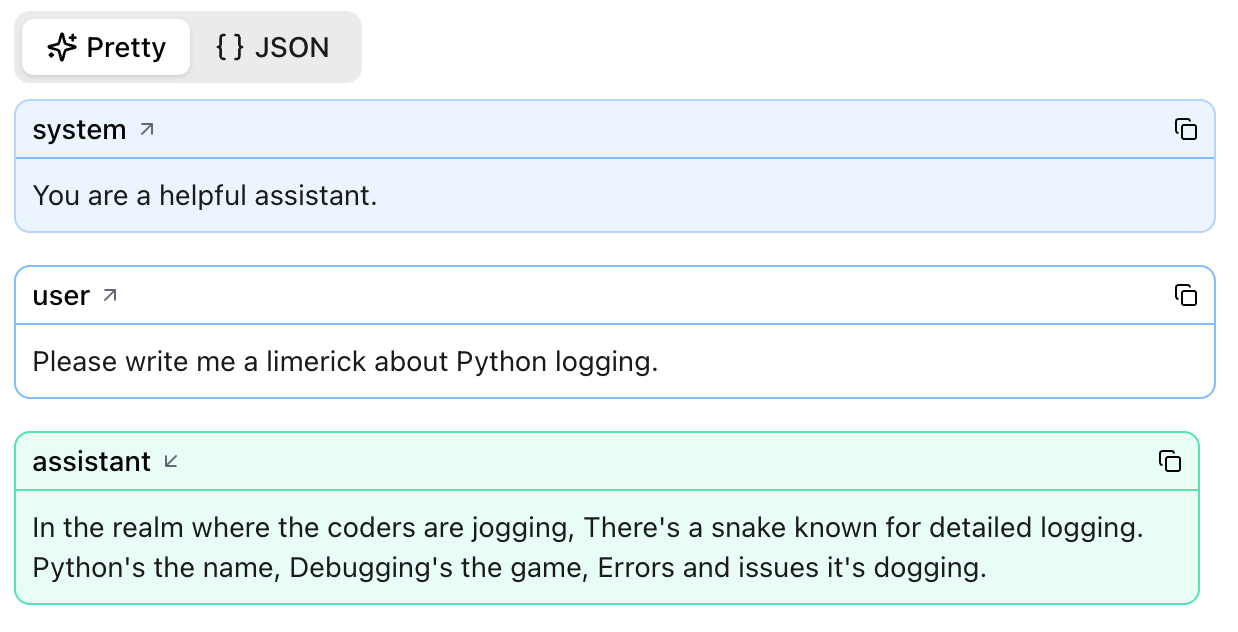Click the second line of the assistant's limerick
This screenshot has width=1238, height=632.
[x=509, y=568]
